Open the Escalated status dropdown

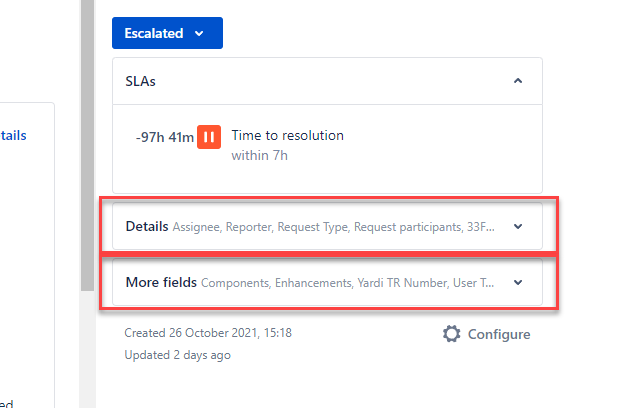167,33
